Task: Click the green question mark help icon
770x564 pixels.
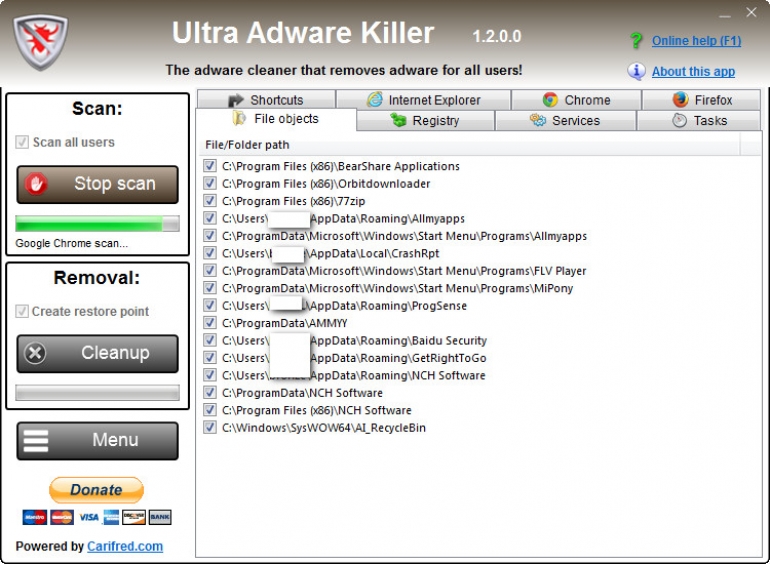Action: tap(636, 40)
